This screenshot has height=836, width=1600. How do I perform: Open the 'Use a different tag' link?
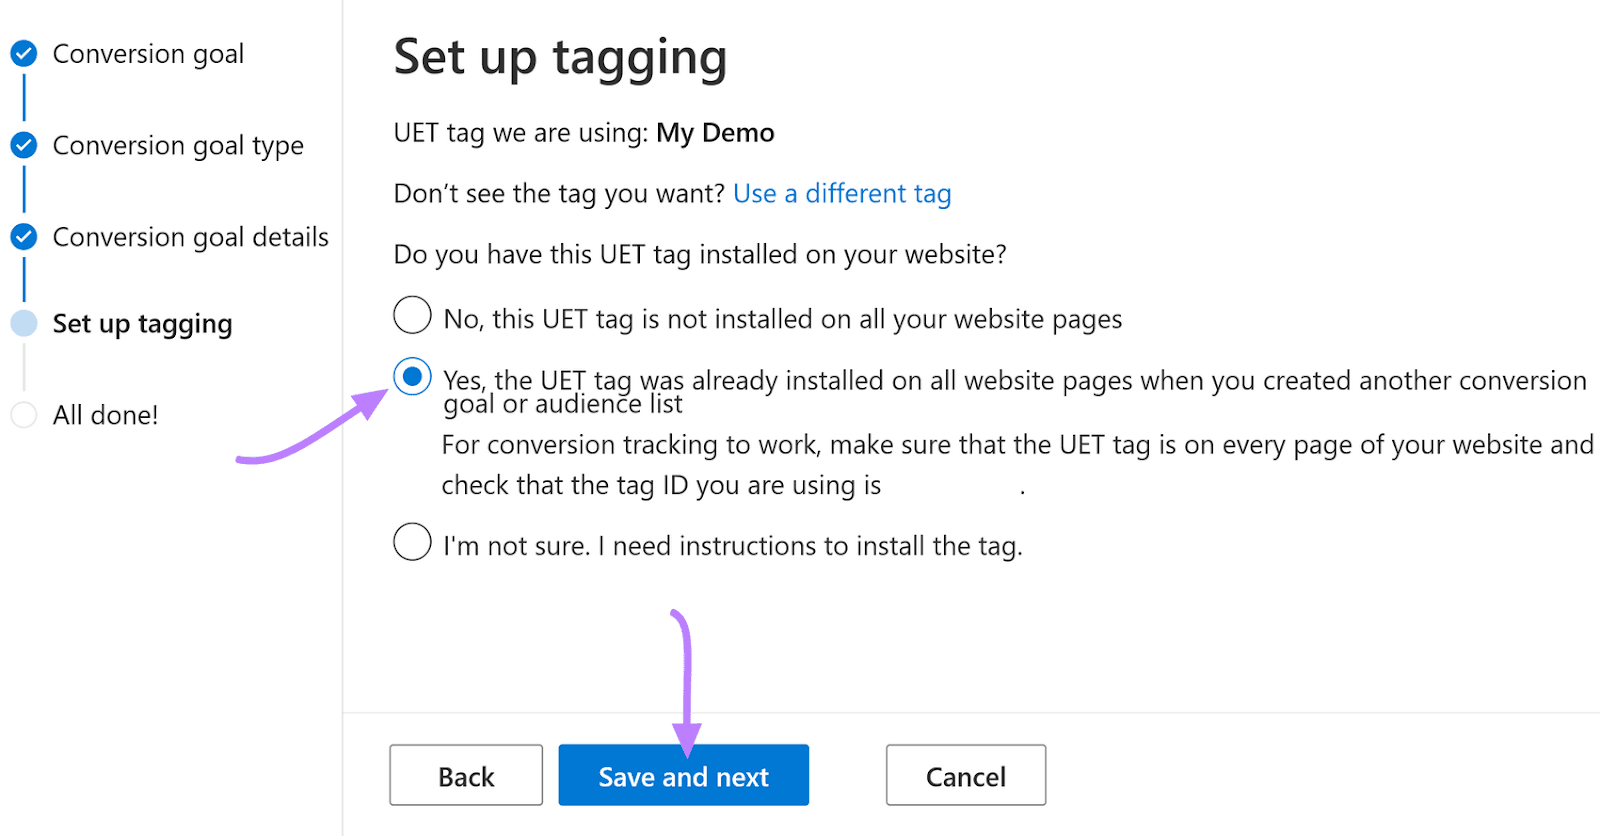click(x=842, y=193)
